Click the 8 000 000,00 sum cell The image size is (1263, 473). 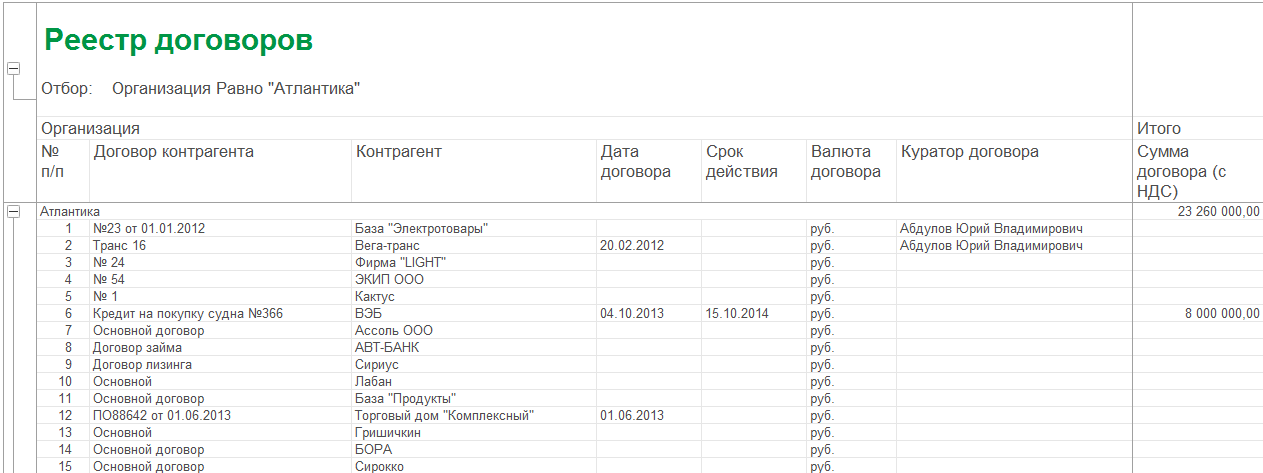point(1222,313)
